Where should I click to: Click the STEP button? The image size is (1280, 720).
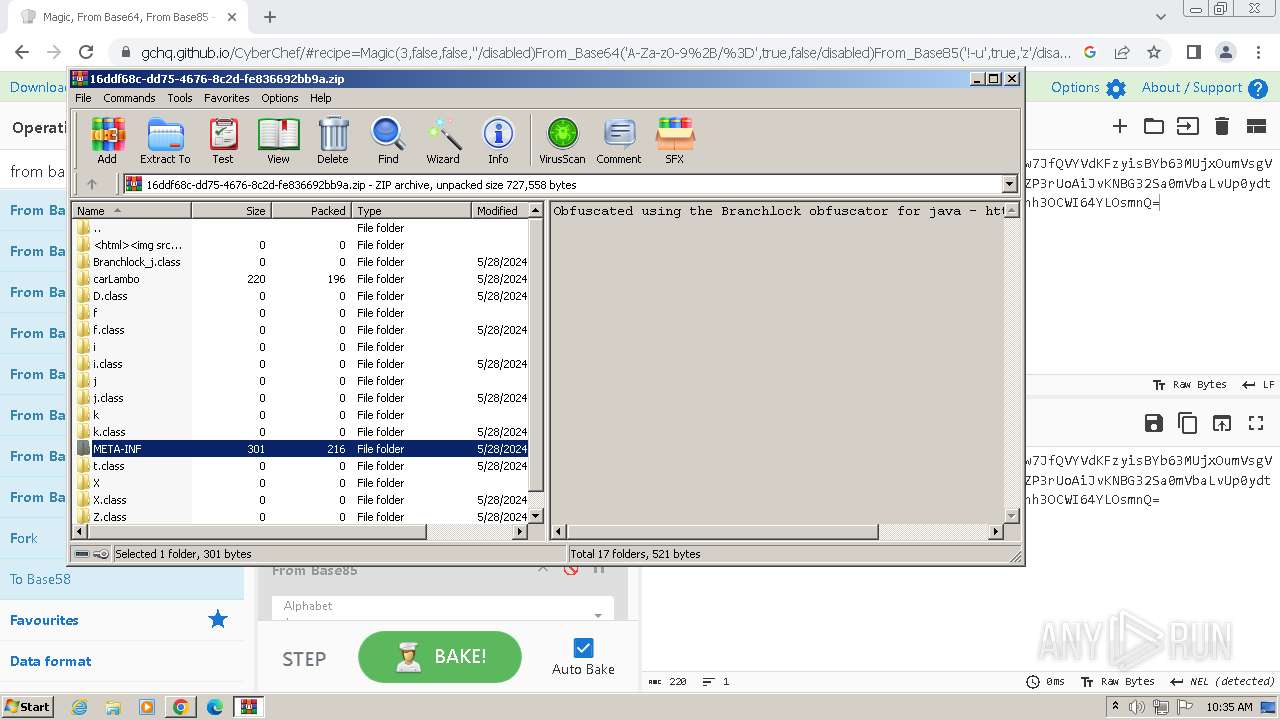coord(304,659)
